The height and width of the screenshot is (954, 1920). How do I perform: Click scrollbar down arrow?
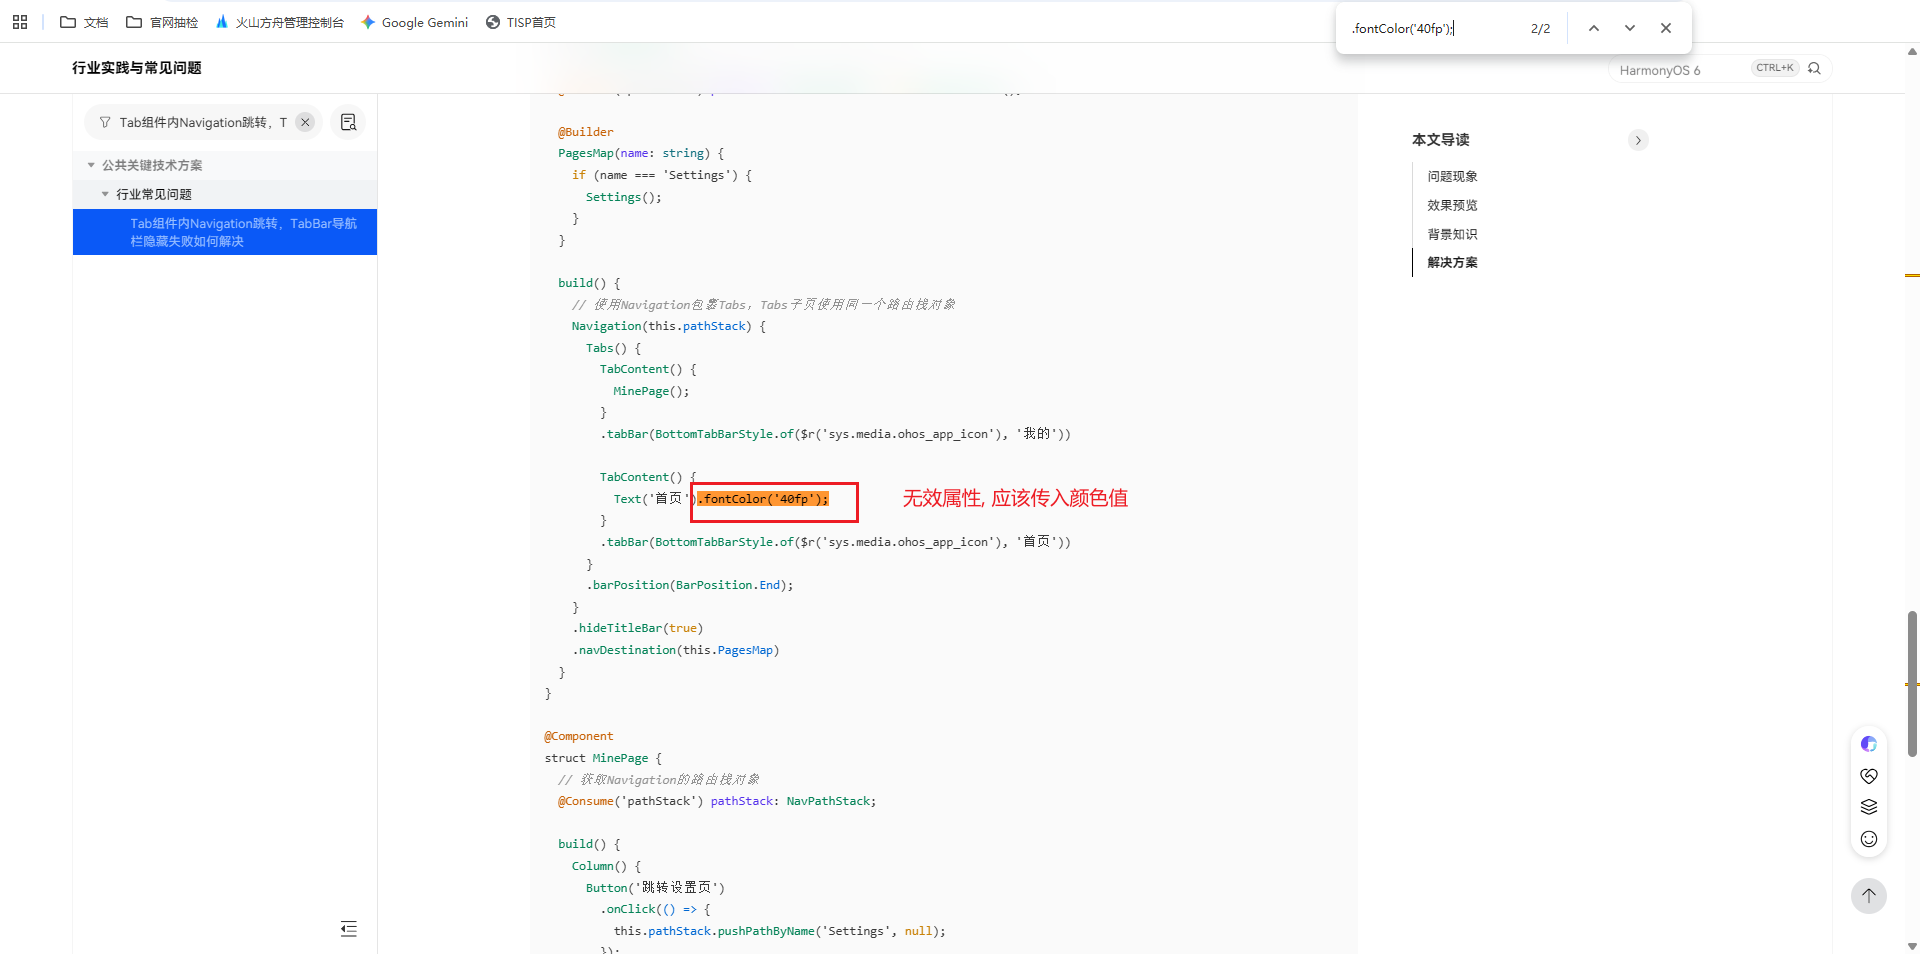tap(1912, 946)
